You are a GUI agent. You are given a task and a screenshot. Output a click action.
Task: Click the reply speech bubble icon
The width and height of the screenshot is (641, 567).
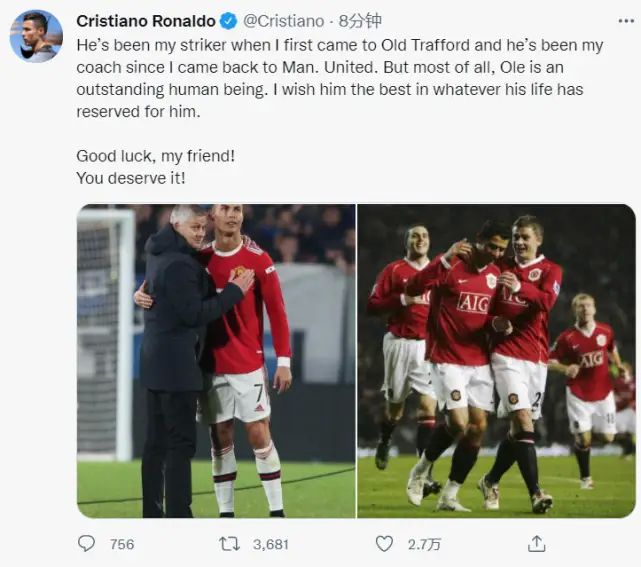point(86,544)
